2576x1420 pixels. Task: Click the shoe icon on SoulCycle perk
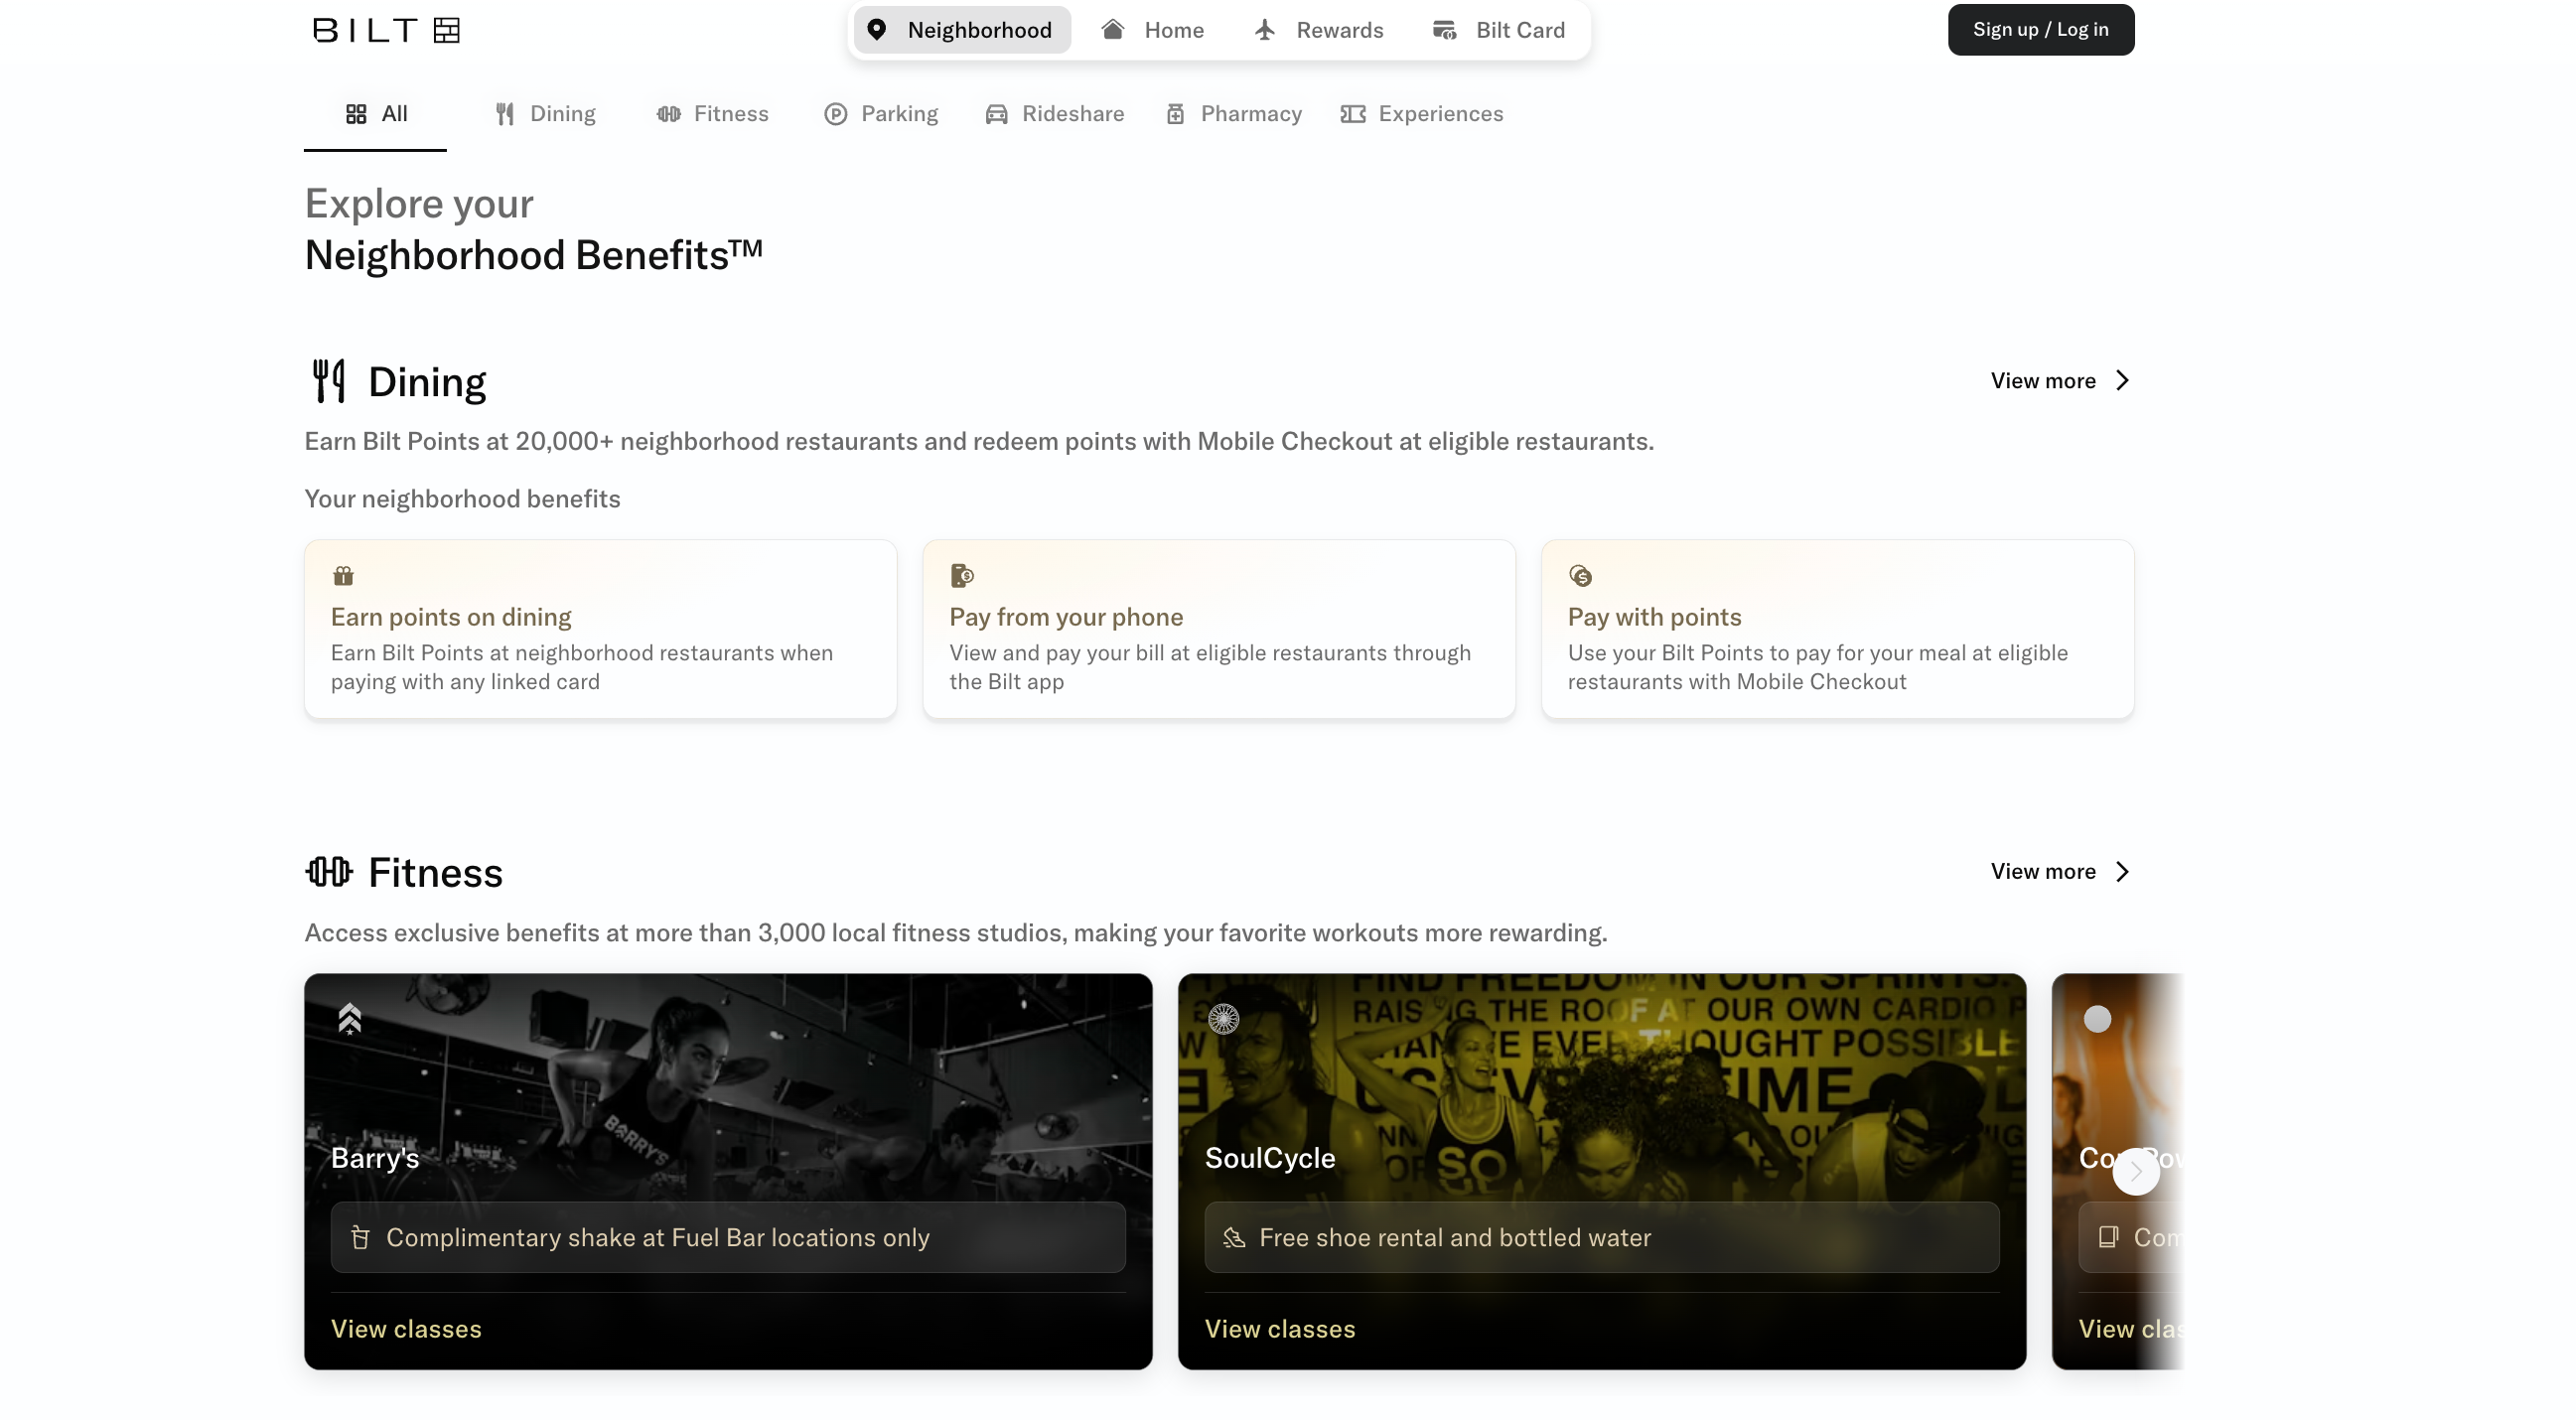pyautogui.click(x=1235, y=1238)
